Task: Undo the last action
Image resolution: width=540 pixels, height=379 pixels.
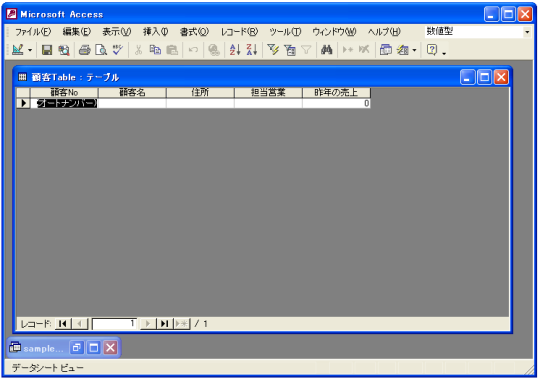Action: click(x=193, y=50)
